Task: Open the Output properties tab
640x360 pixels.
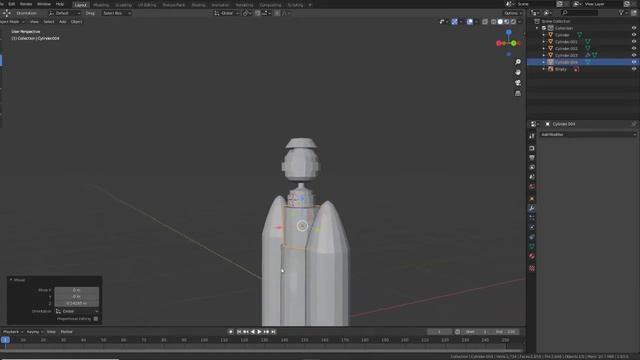Action: tap(531, 158)
